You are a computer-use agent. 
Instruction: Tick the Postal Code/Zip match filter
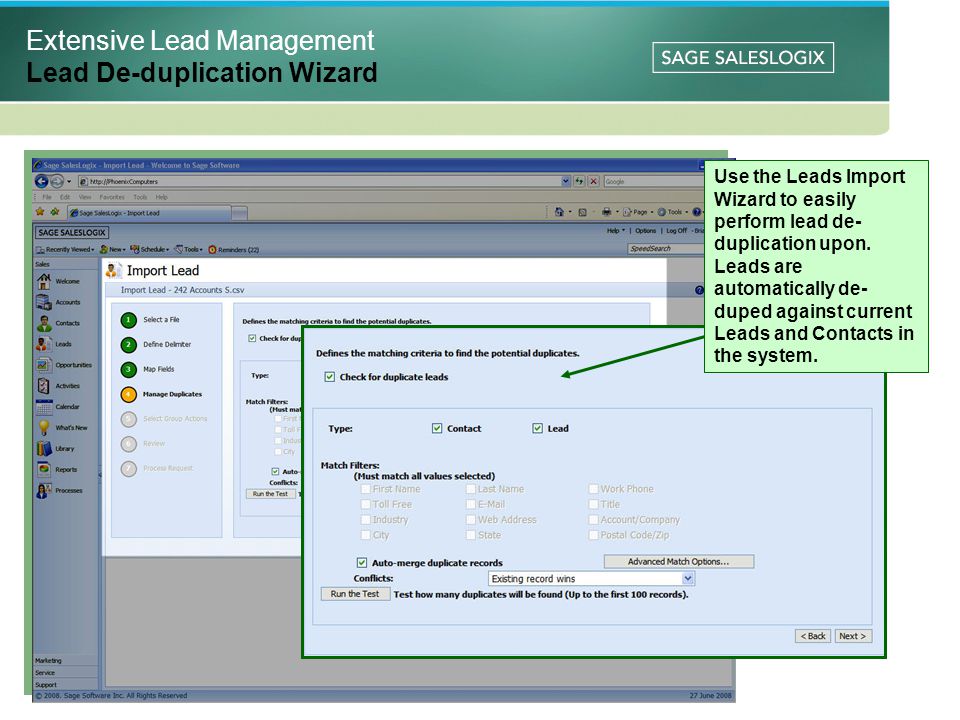pyautogui.click(x=593, y=535)
